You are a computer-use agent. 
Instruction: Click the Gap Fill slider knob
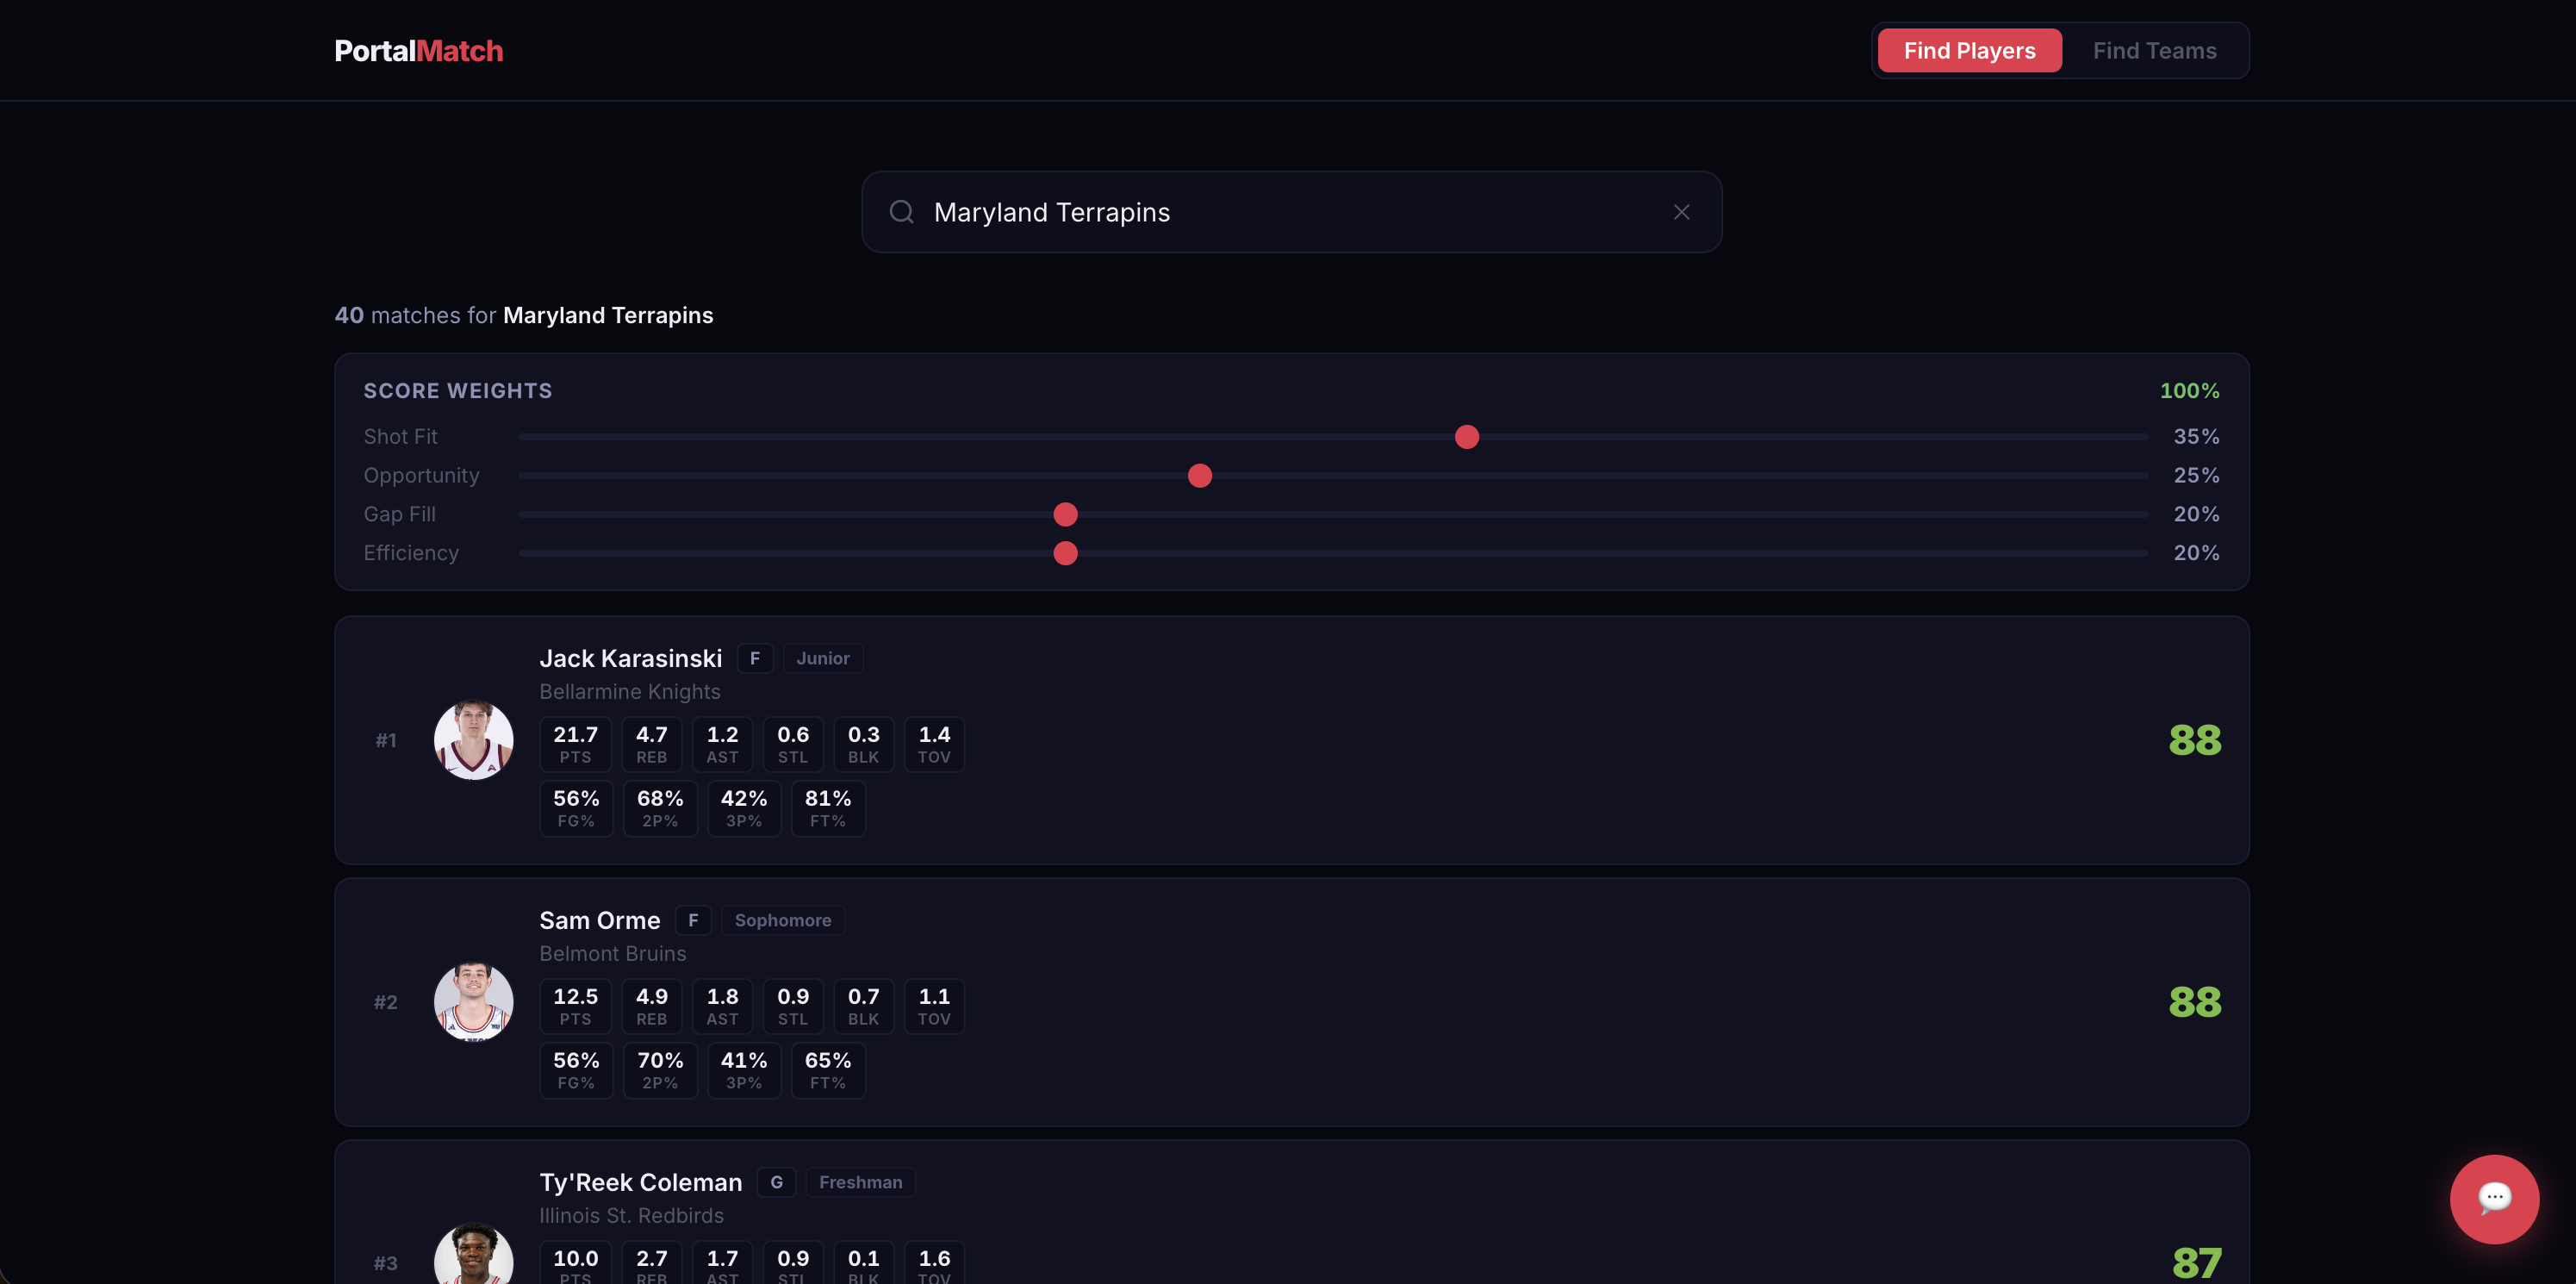(1065, 515)
